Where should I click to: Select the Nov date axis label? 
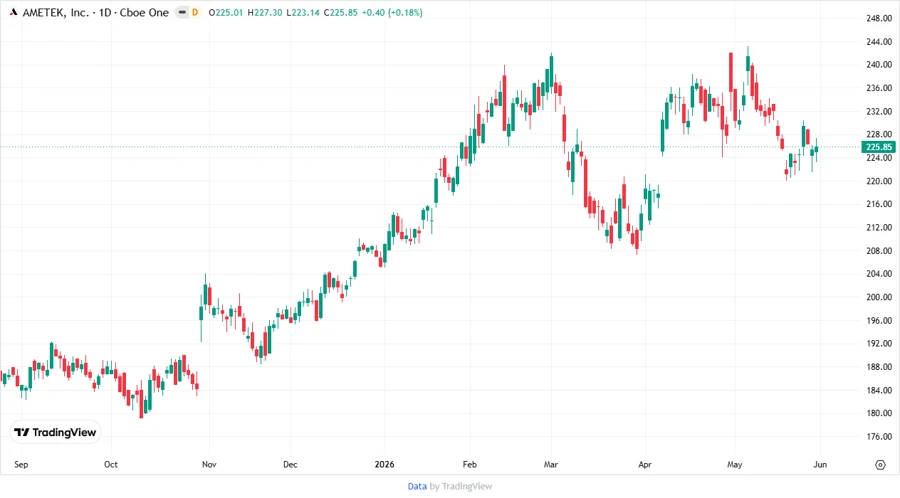click(209, 464)
